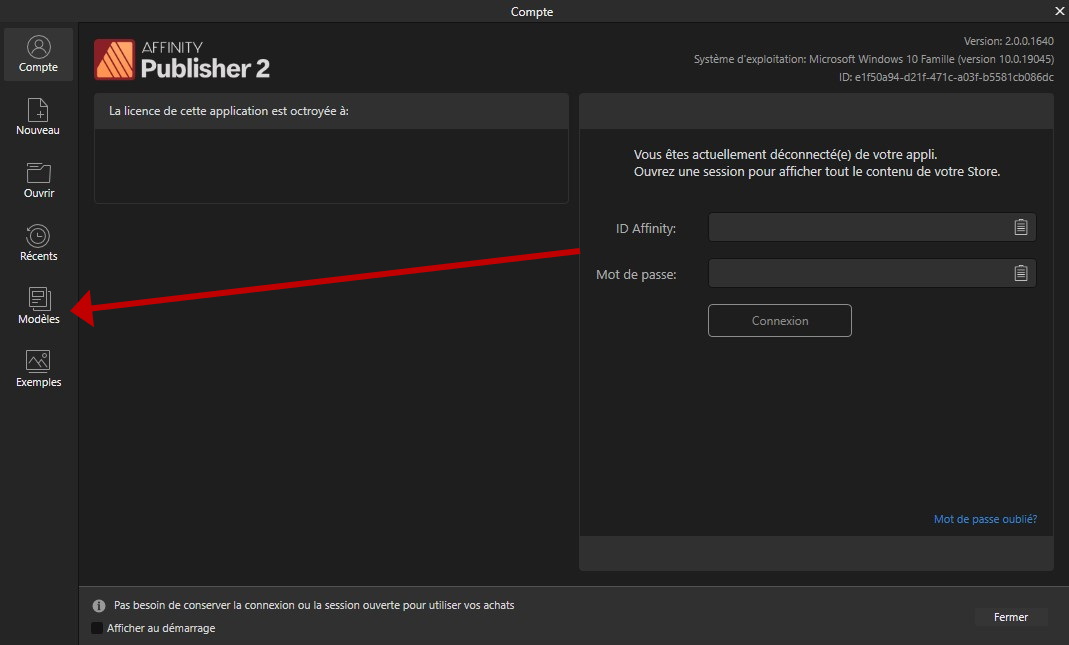Screen dimensions: 1069x645
Task: Click 'La licence de cette application' text
Action: click(229, 111)
